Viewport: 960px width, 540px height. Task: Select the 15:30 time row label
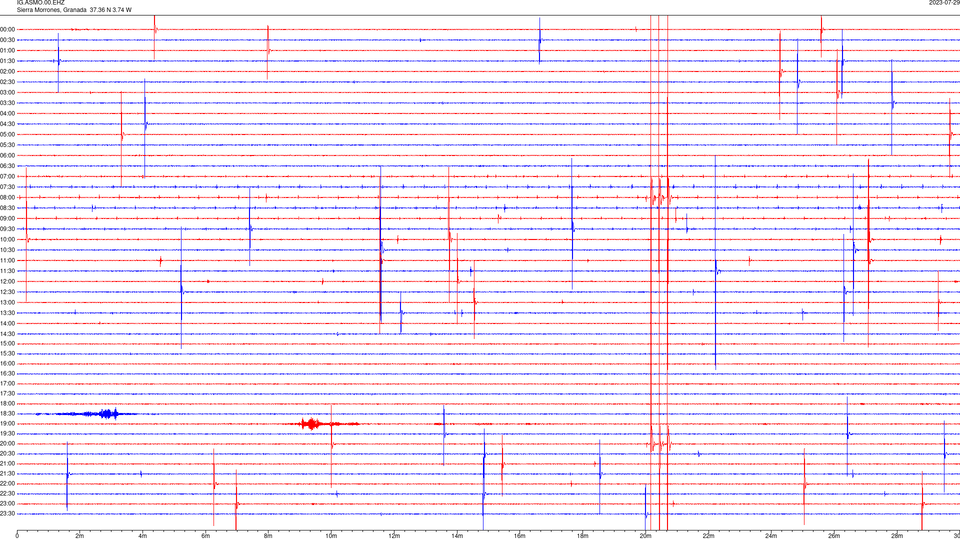[8, 353]
